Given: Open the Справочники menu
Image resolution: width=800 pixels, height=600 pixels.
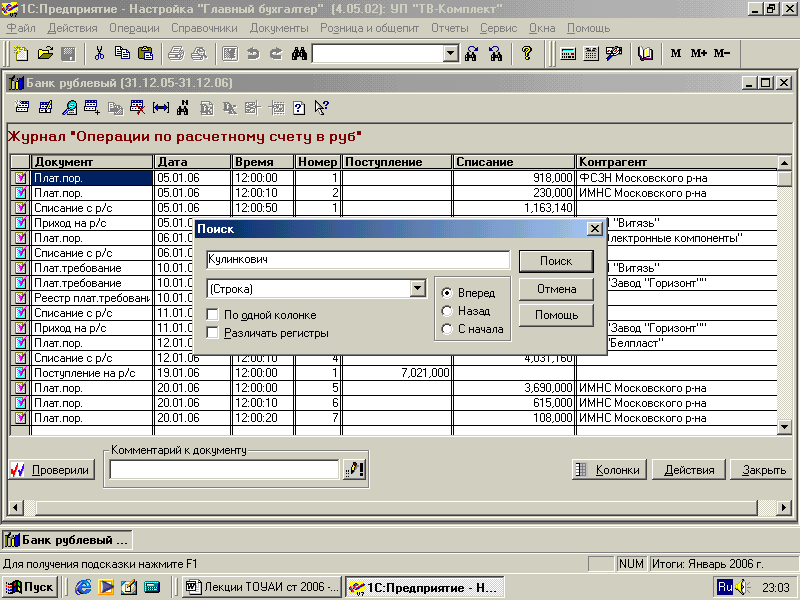Looking at the screenshot, I should click(x=204, y=28).
